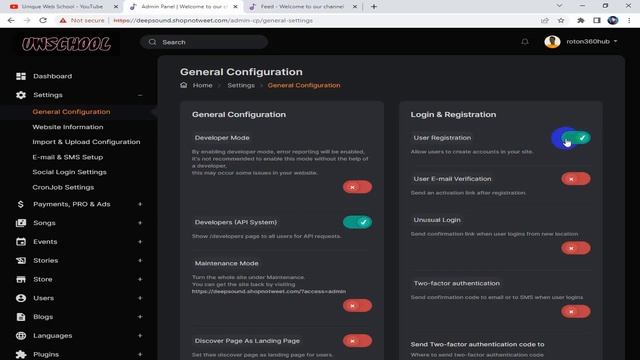Open Website Information settings
640x360 pixels.
pyautogui.click(x=68, y=127)
